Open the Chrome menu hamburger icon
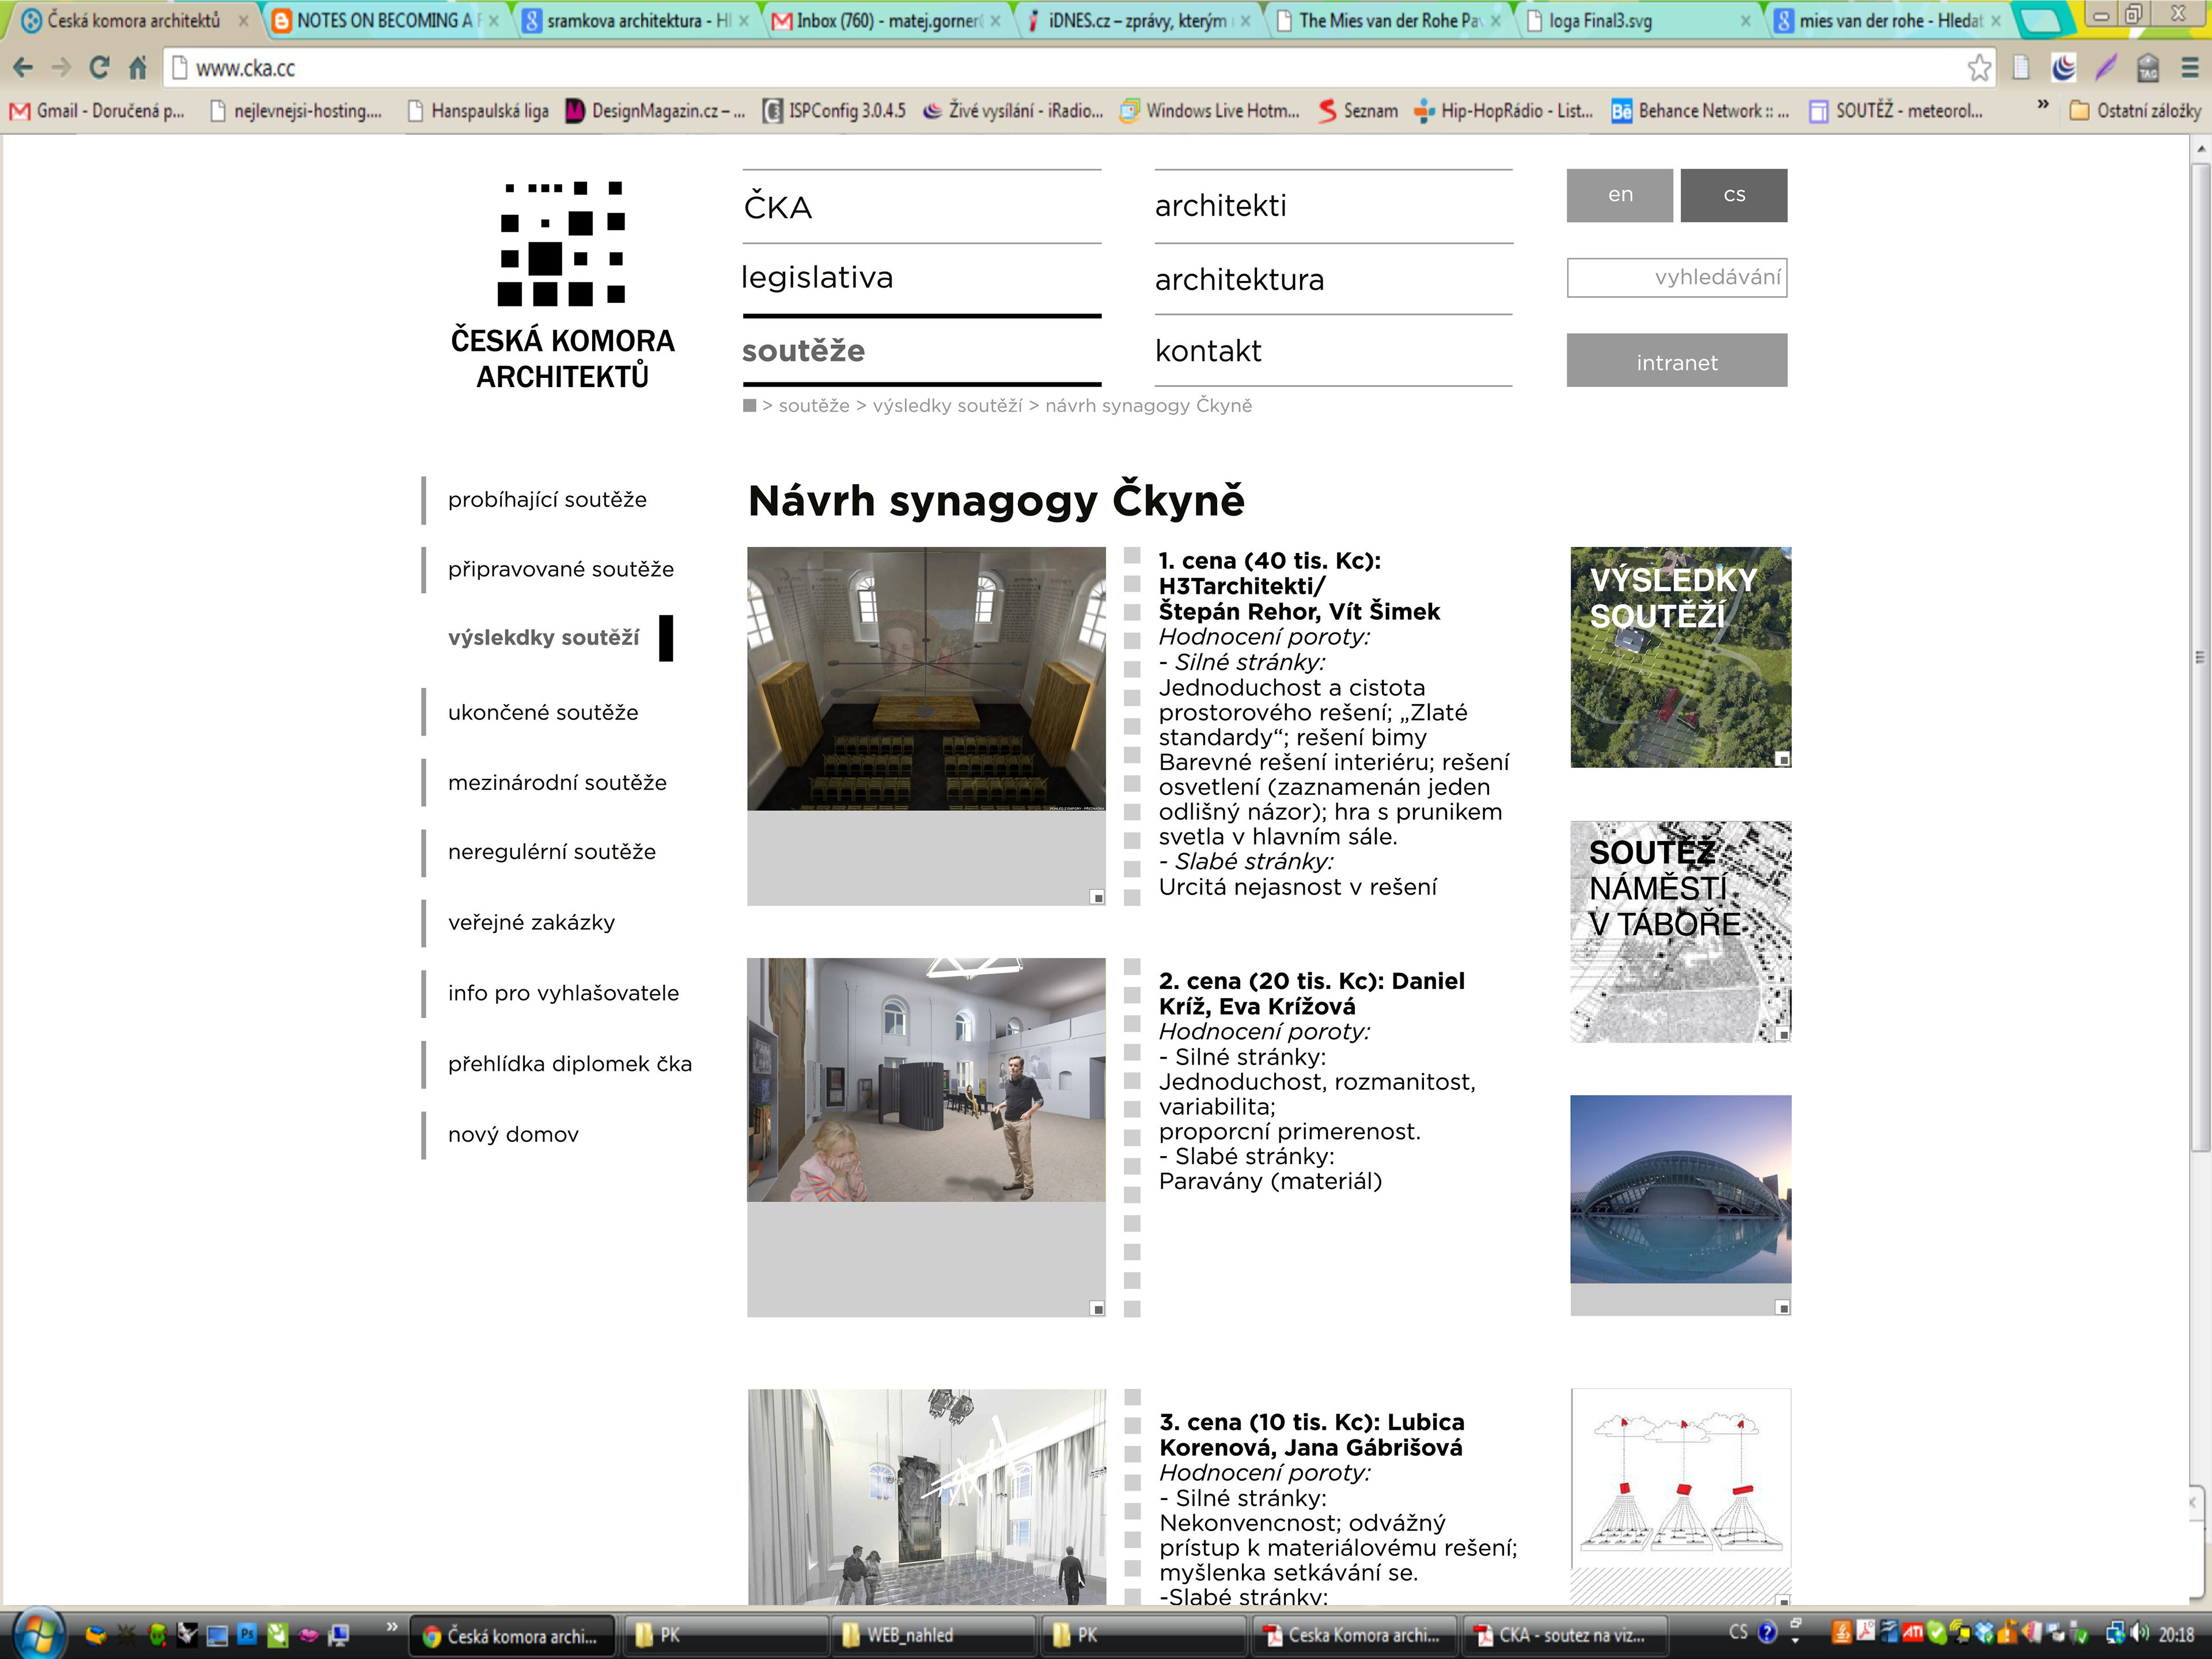 point(2189,68)
